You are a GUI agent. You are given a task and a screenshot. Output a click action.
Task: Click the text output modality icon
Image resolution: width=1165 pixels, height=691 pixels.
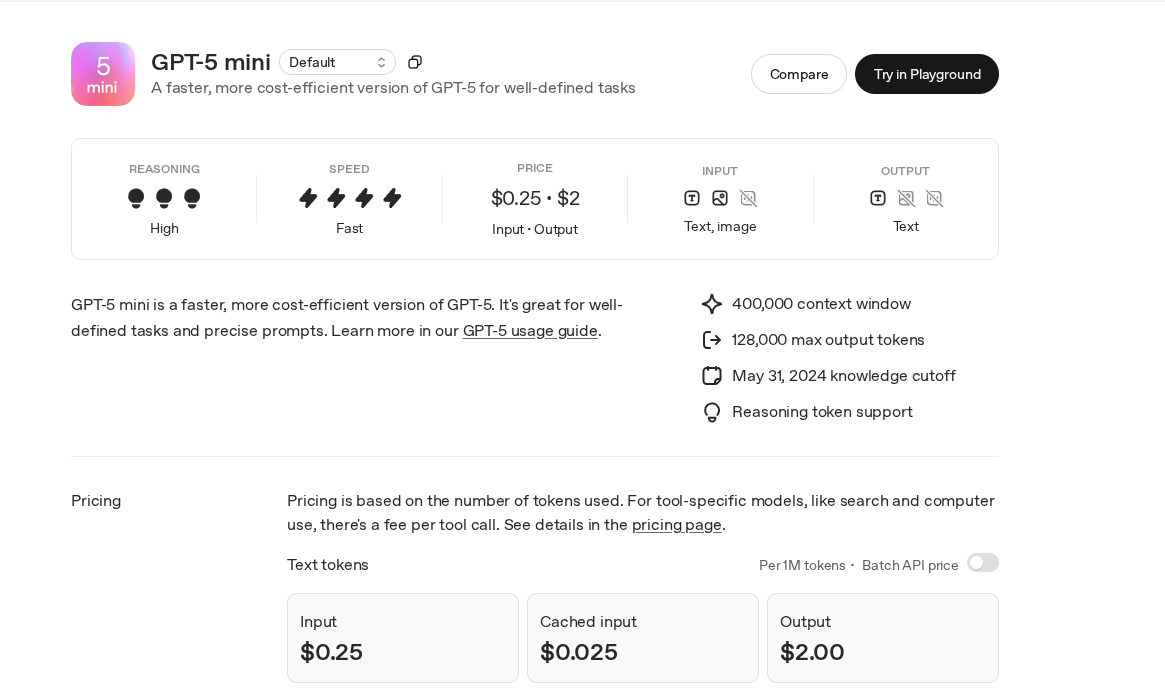[x=877, y=198]
